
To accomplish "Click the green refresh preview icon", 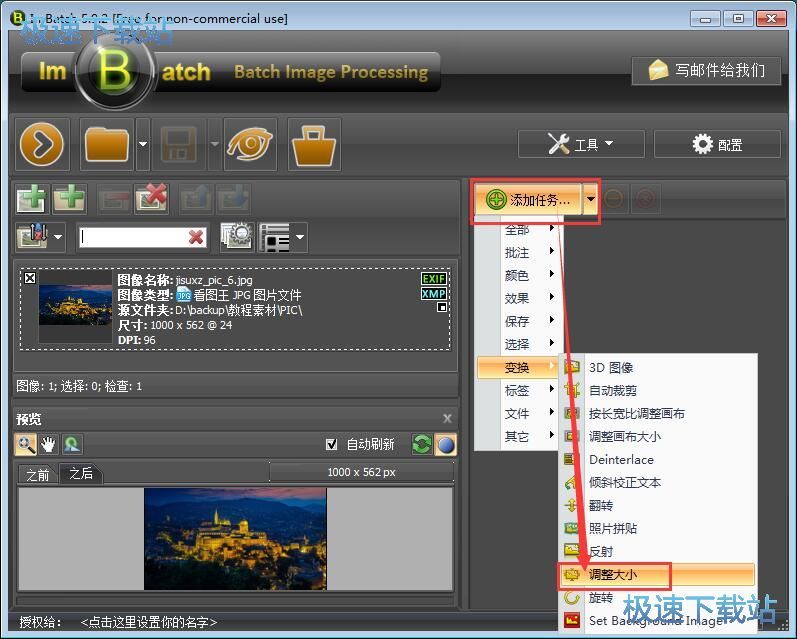I will (x=422, y=444).
